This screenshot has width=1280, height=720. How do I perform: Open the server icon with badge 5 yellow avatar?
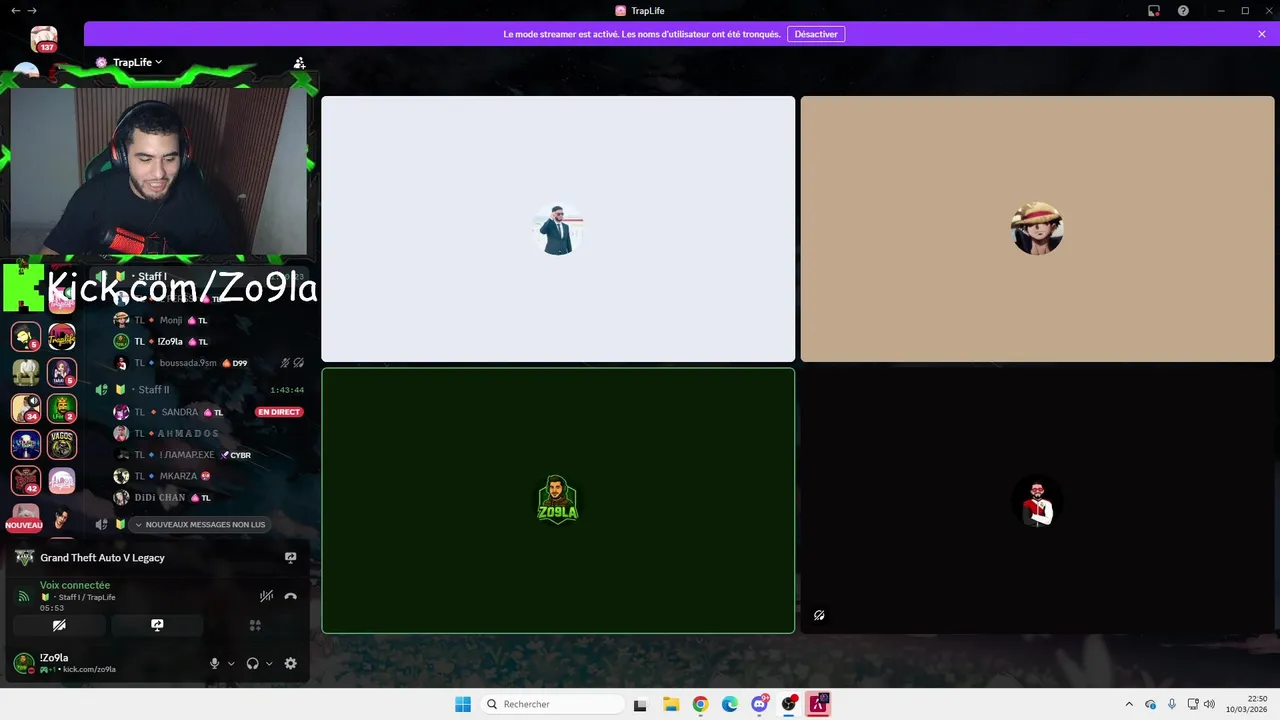[x=26, y=337]
